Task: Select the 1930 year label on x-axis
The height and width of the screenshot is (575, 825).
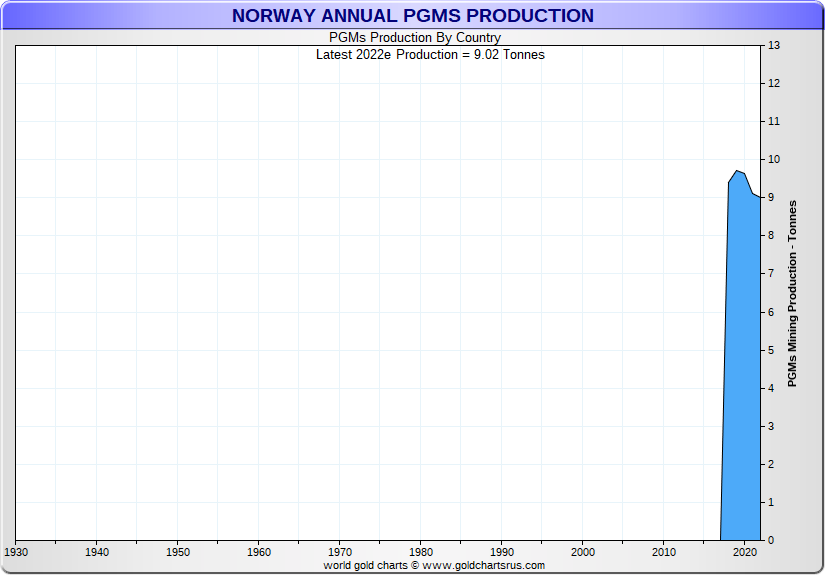Action: [x=16, y=552]
